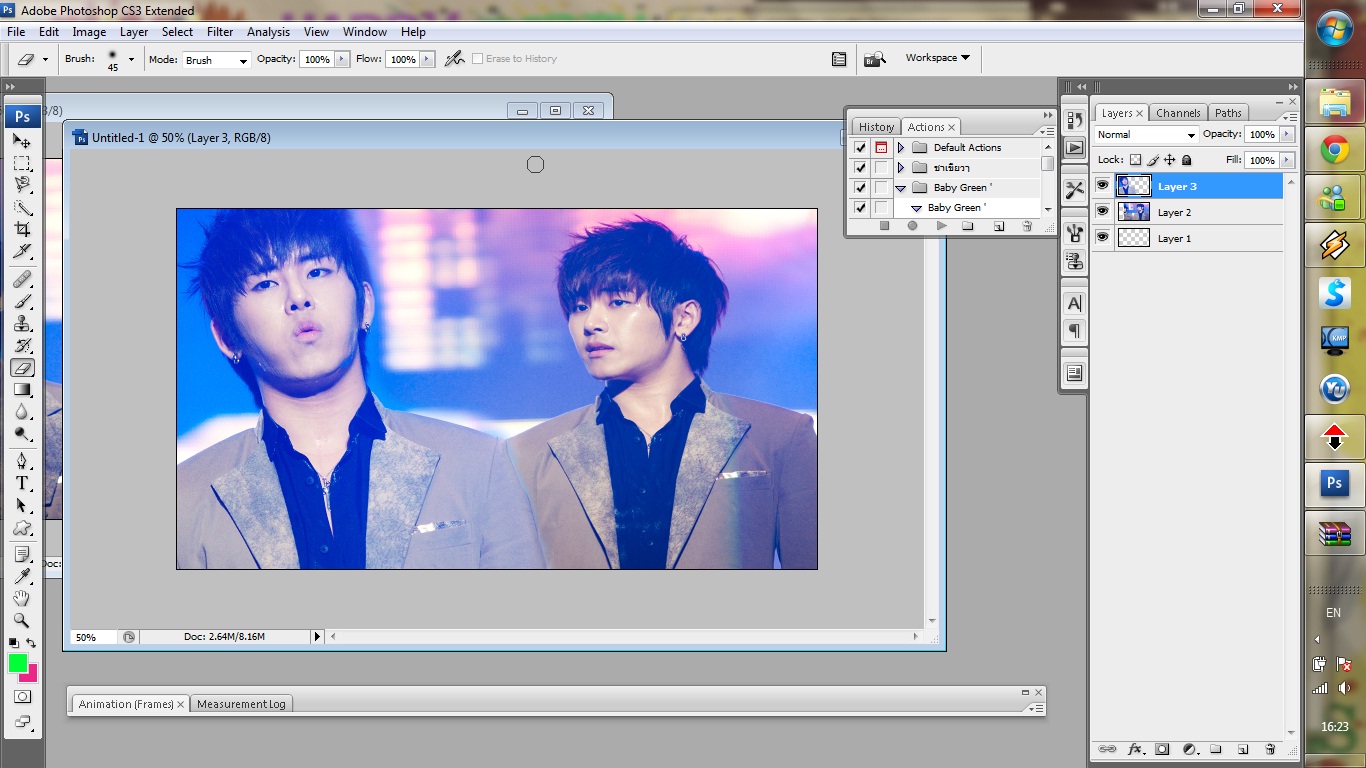Switch to the Measurement Log tab
Screen dimensions: 1366x768
(241, 704)
